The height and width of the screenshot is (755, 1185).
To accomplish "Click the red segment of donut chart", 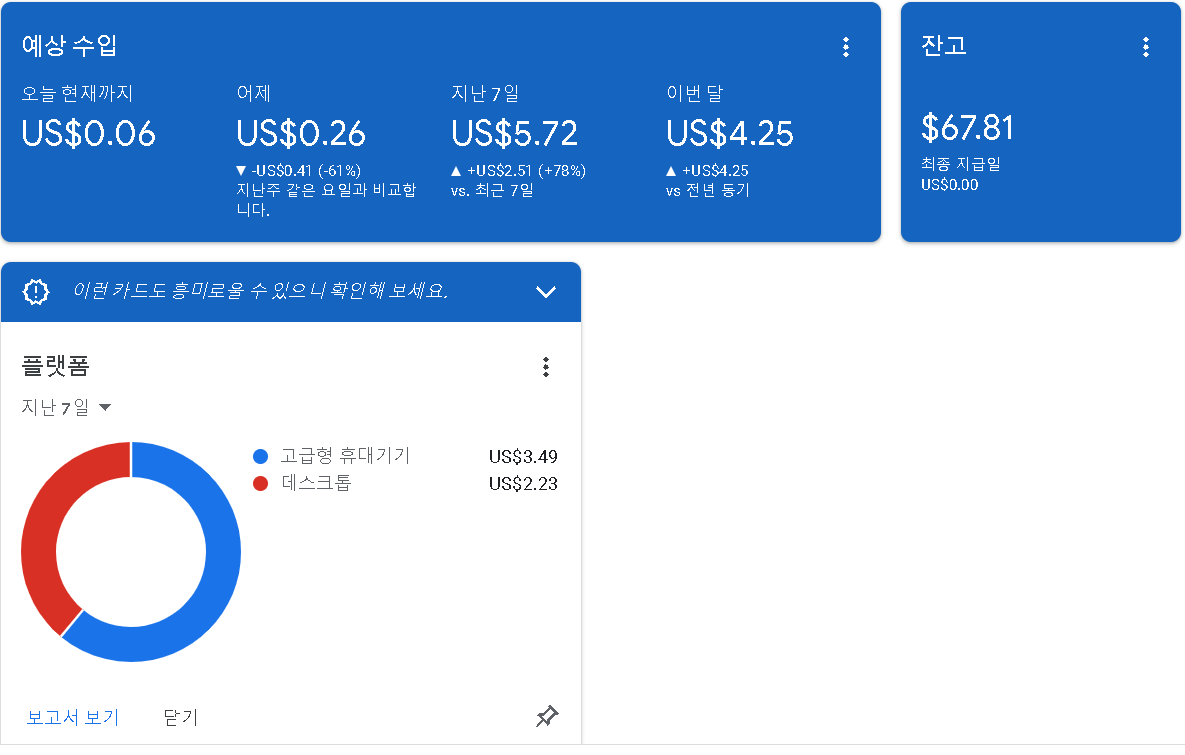I will click(45, 521).
